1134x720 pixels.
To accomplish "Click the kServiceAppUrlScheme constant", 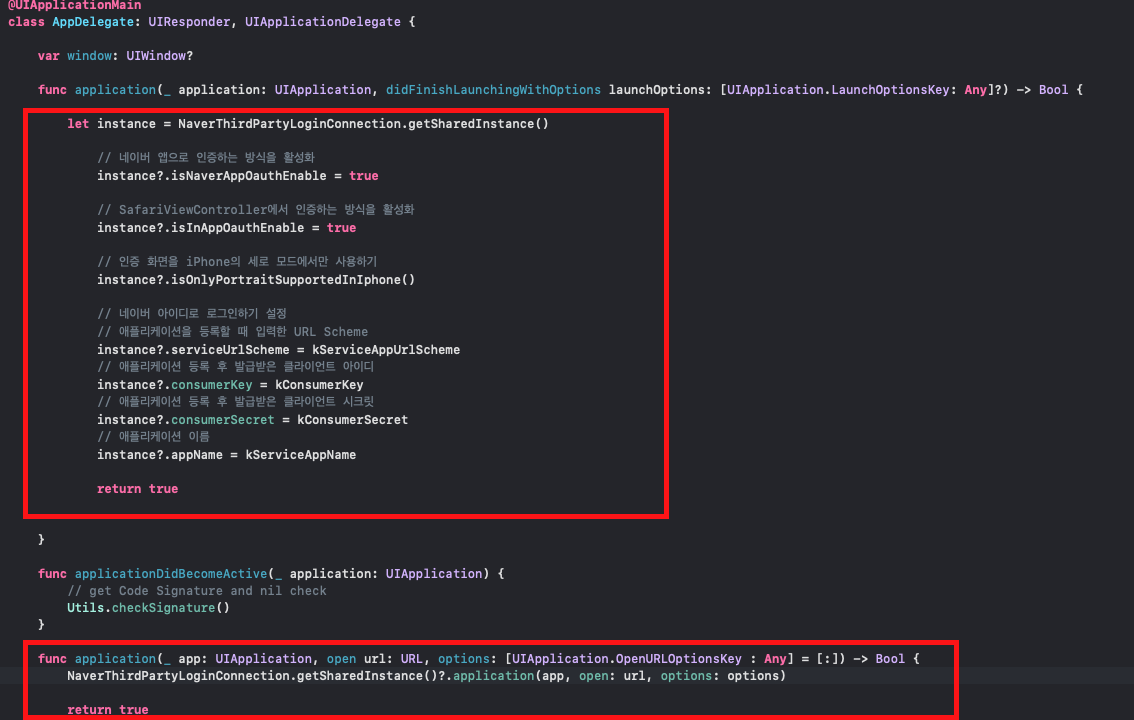I will 385,350.
